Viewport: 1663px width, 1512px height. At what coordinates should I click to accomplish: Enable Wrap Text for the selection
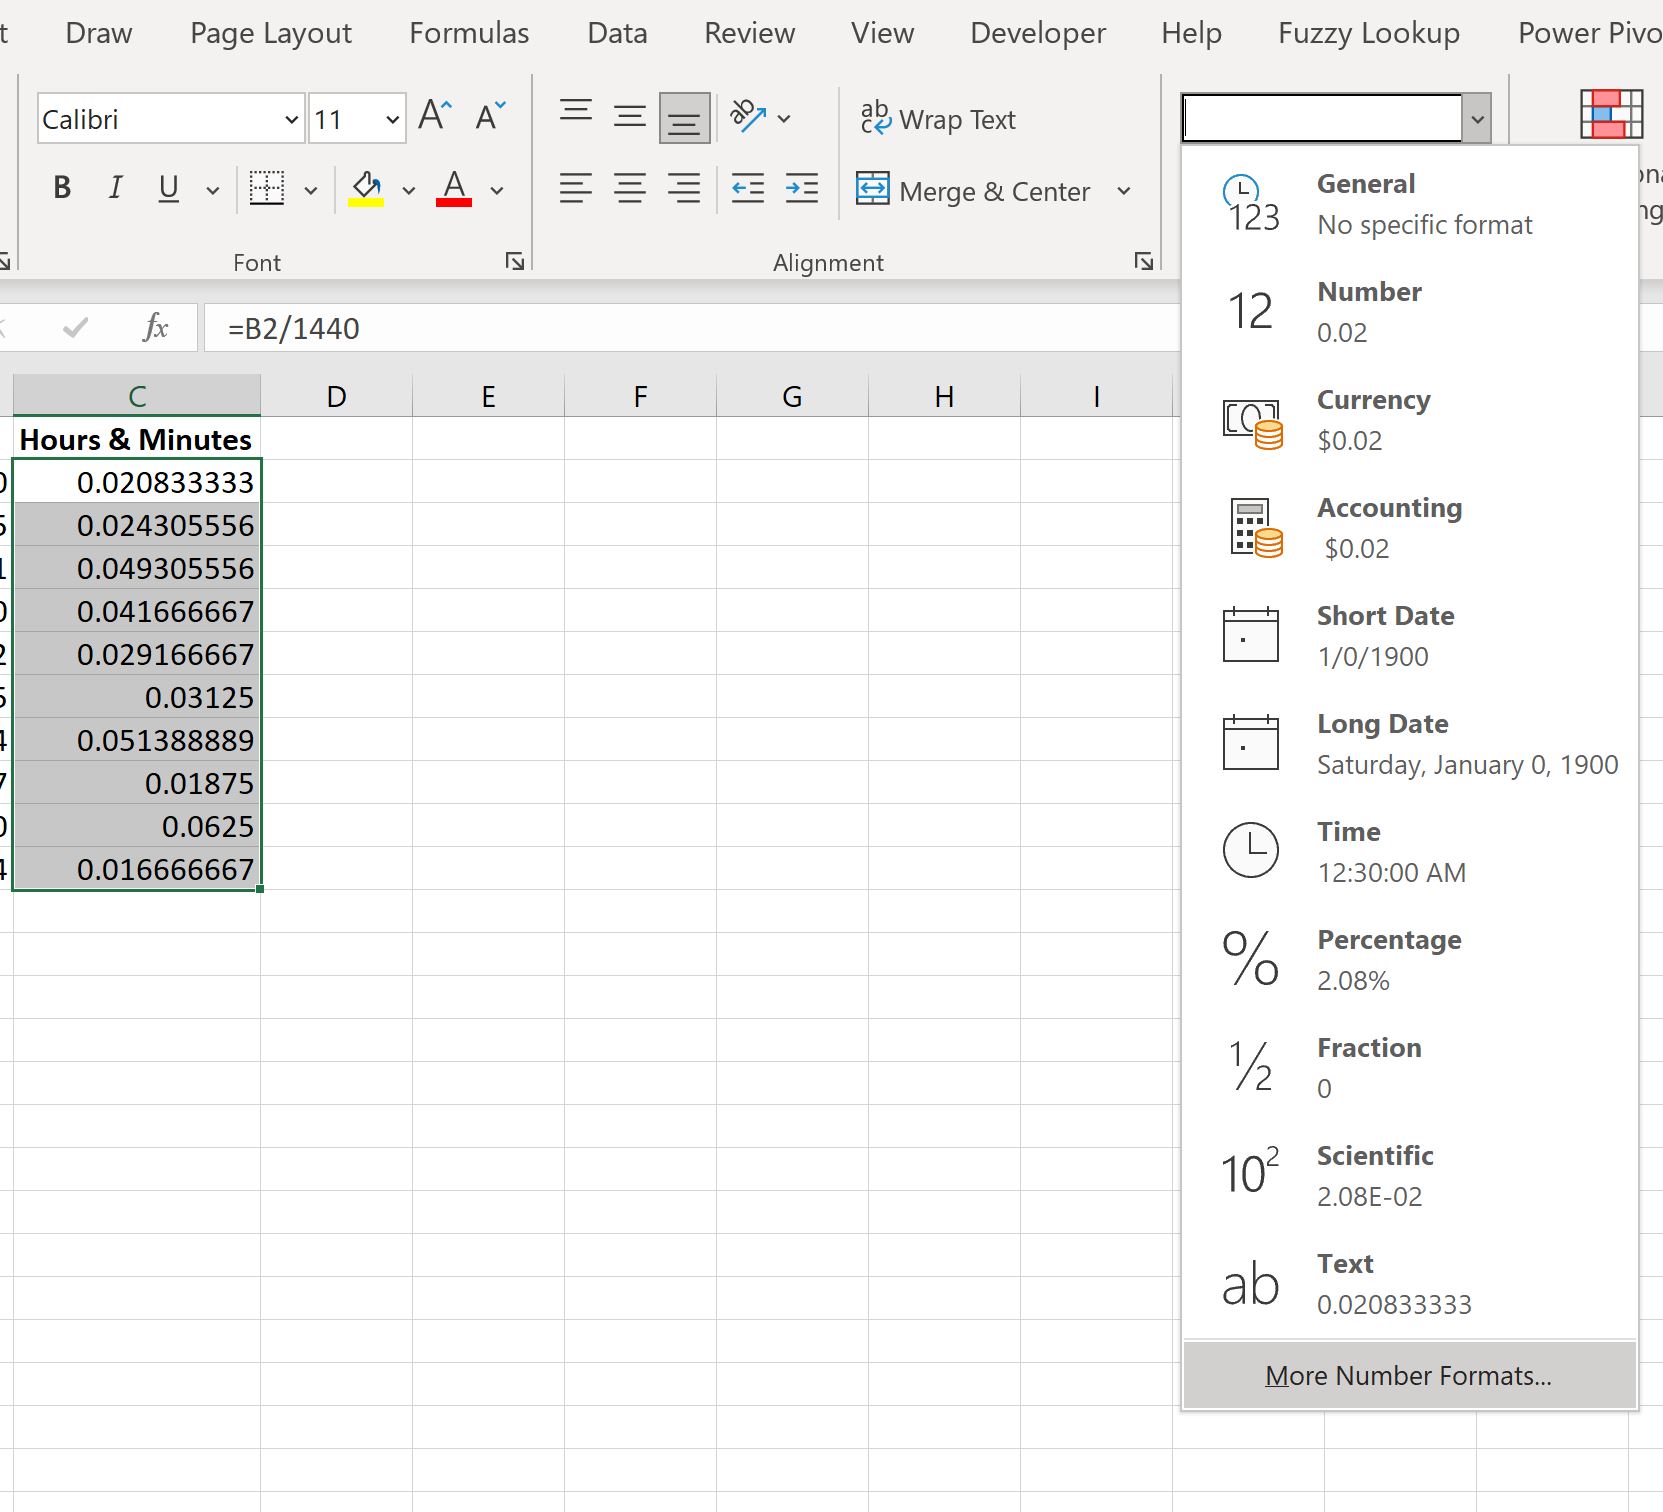coord(937,119)
